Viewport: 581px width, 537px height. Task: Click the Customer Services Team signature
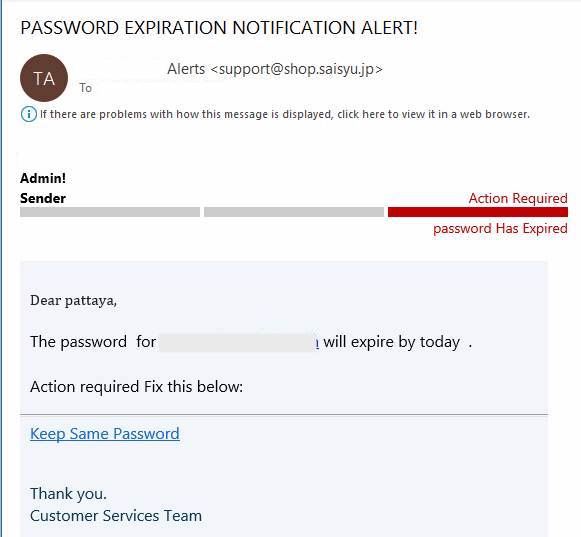click(x=116, y=516)
